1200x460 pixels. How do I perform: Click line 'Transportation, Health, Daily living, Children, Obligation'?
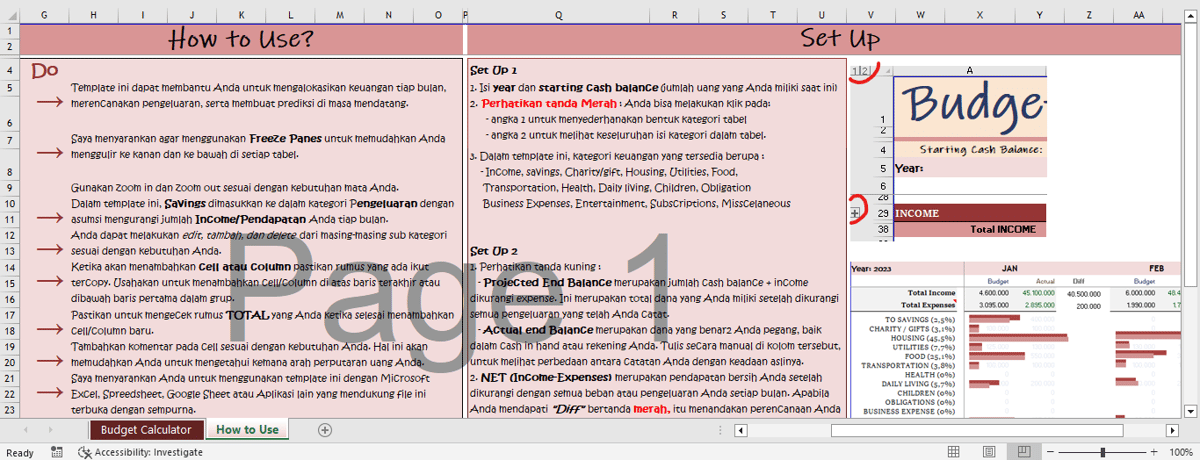click(616, 188)
